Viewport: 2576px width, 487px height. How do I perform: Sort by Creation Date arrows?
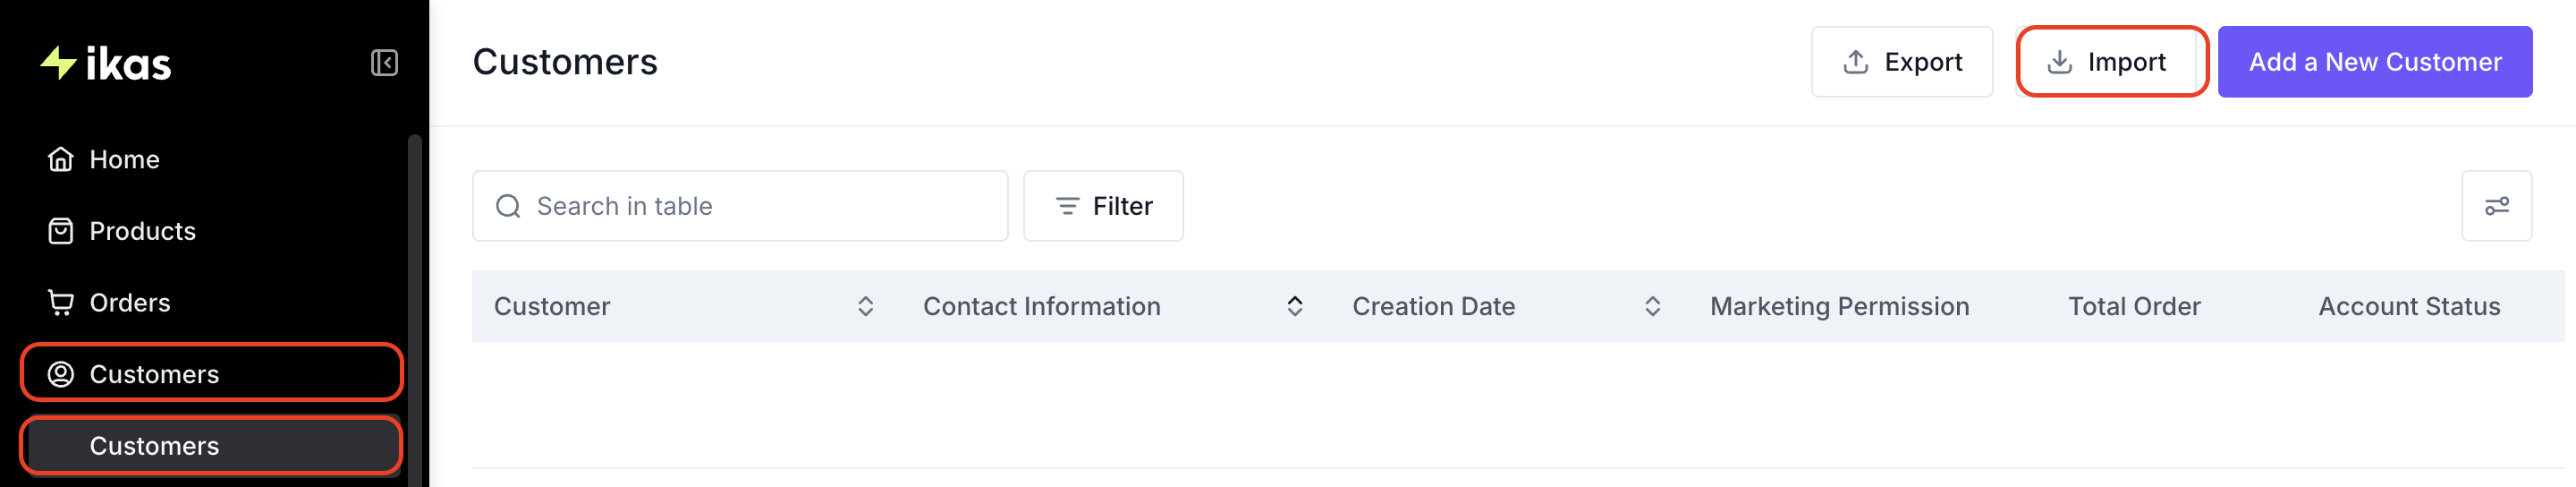(x=1653, y=306)
